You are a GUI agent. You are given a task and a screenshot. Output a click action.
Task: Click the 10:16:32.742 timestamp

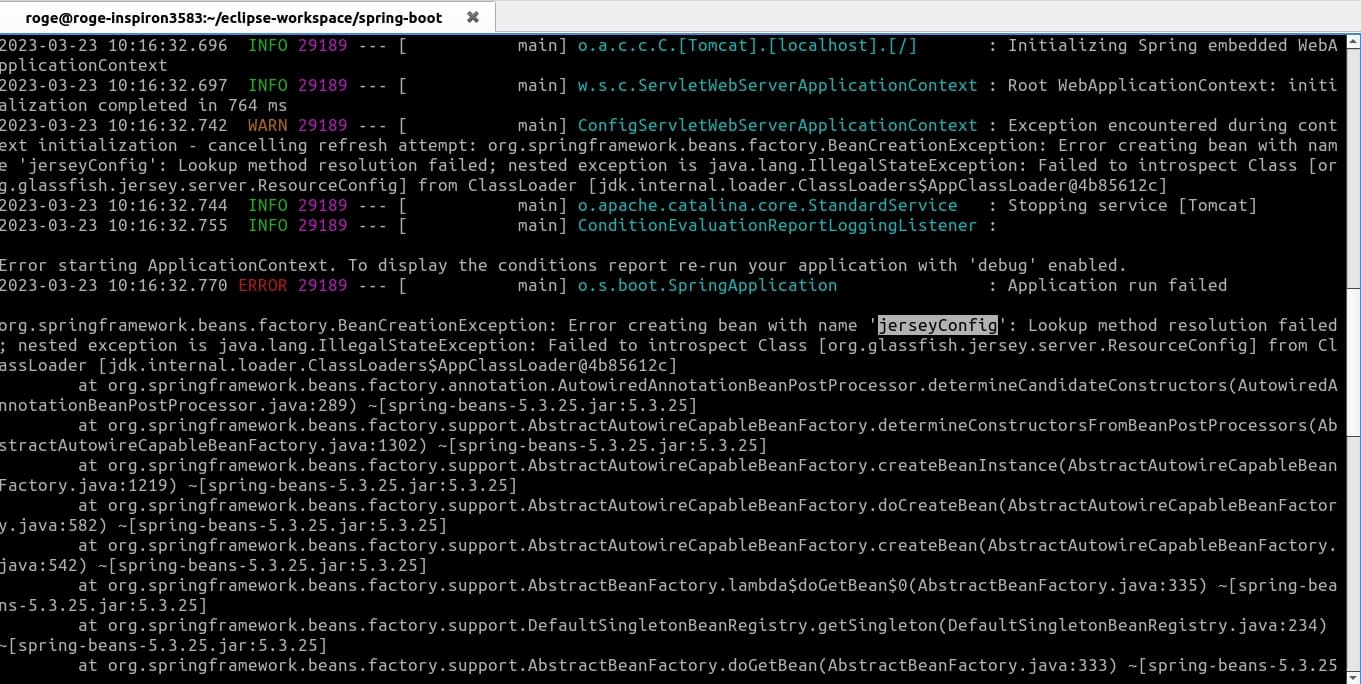click(168, 125)
